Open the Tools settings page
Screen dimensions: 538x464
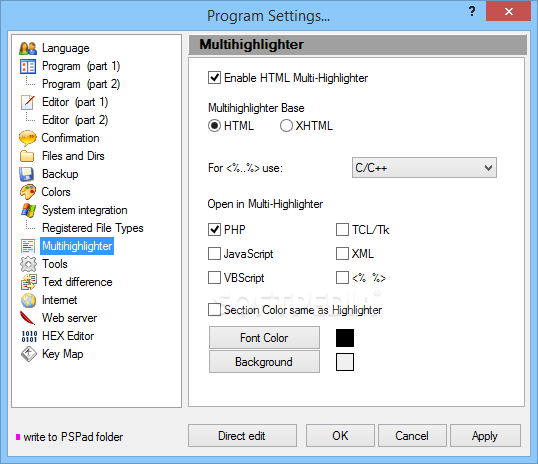pyautogui.click(x=55, y=264)
